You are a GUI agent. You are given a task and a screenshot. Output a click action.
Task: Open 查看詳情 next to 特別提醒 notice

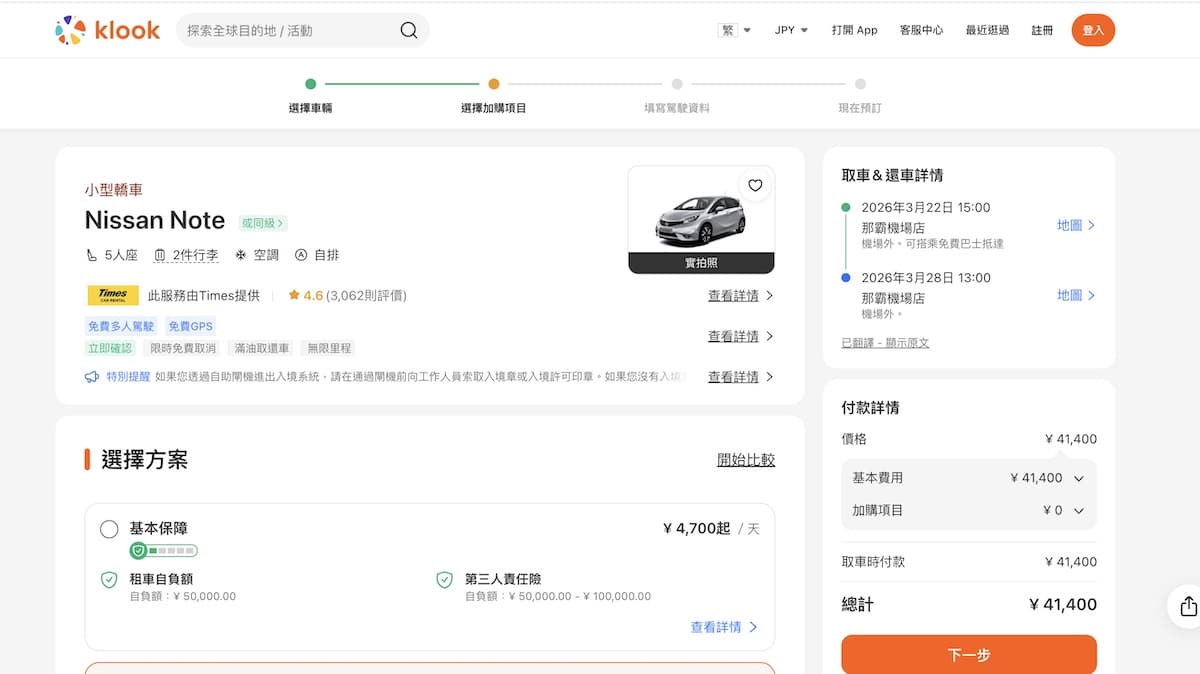point(741,377)
